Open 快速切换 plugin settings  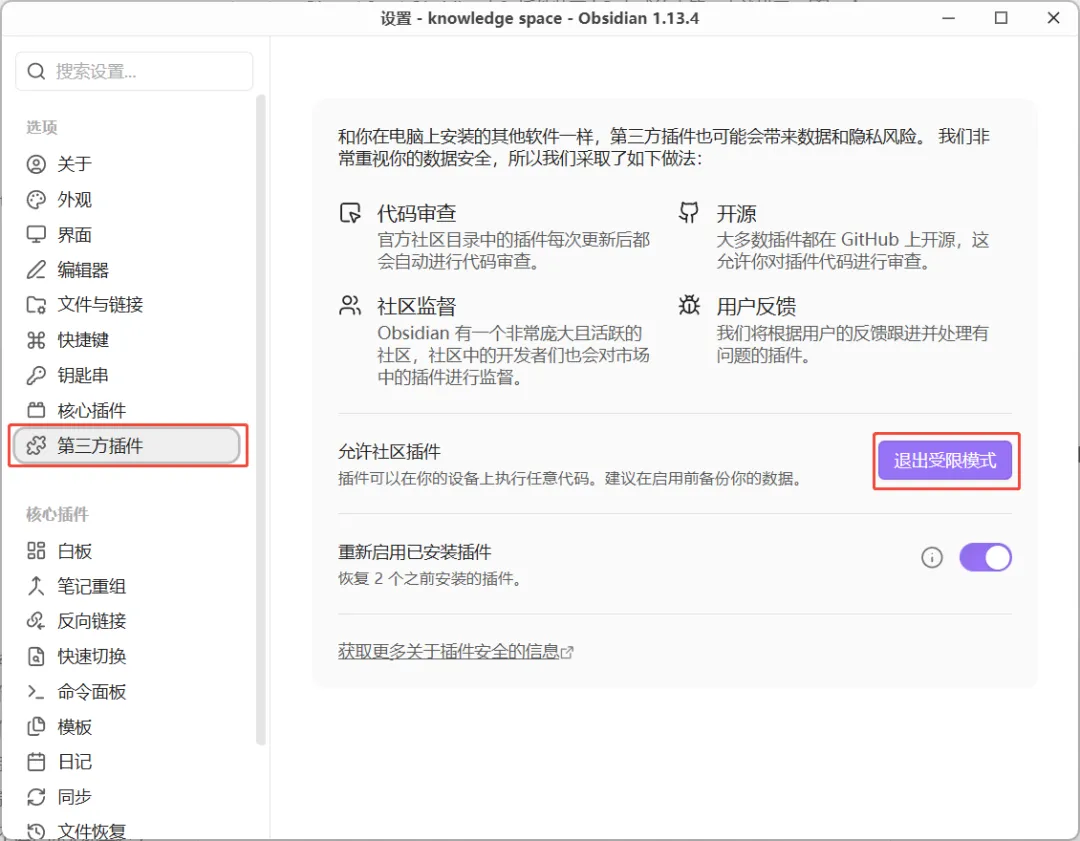pyautogui.click(x=127, y=656)
